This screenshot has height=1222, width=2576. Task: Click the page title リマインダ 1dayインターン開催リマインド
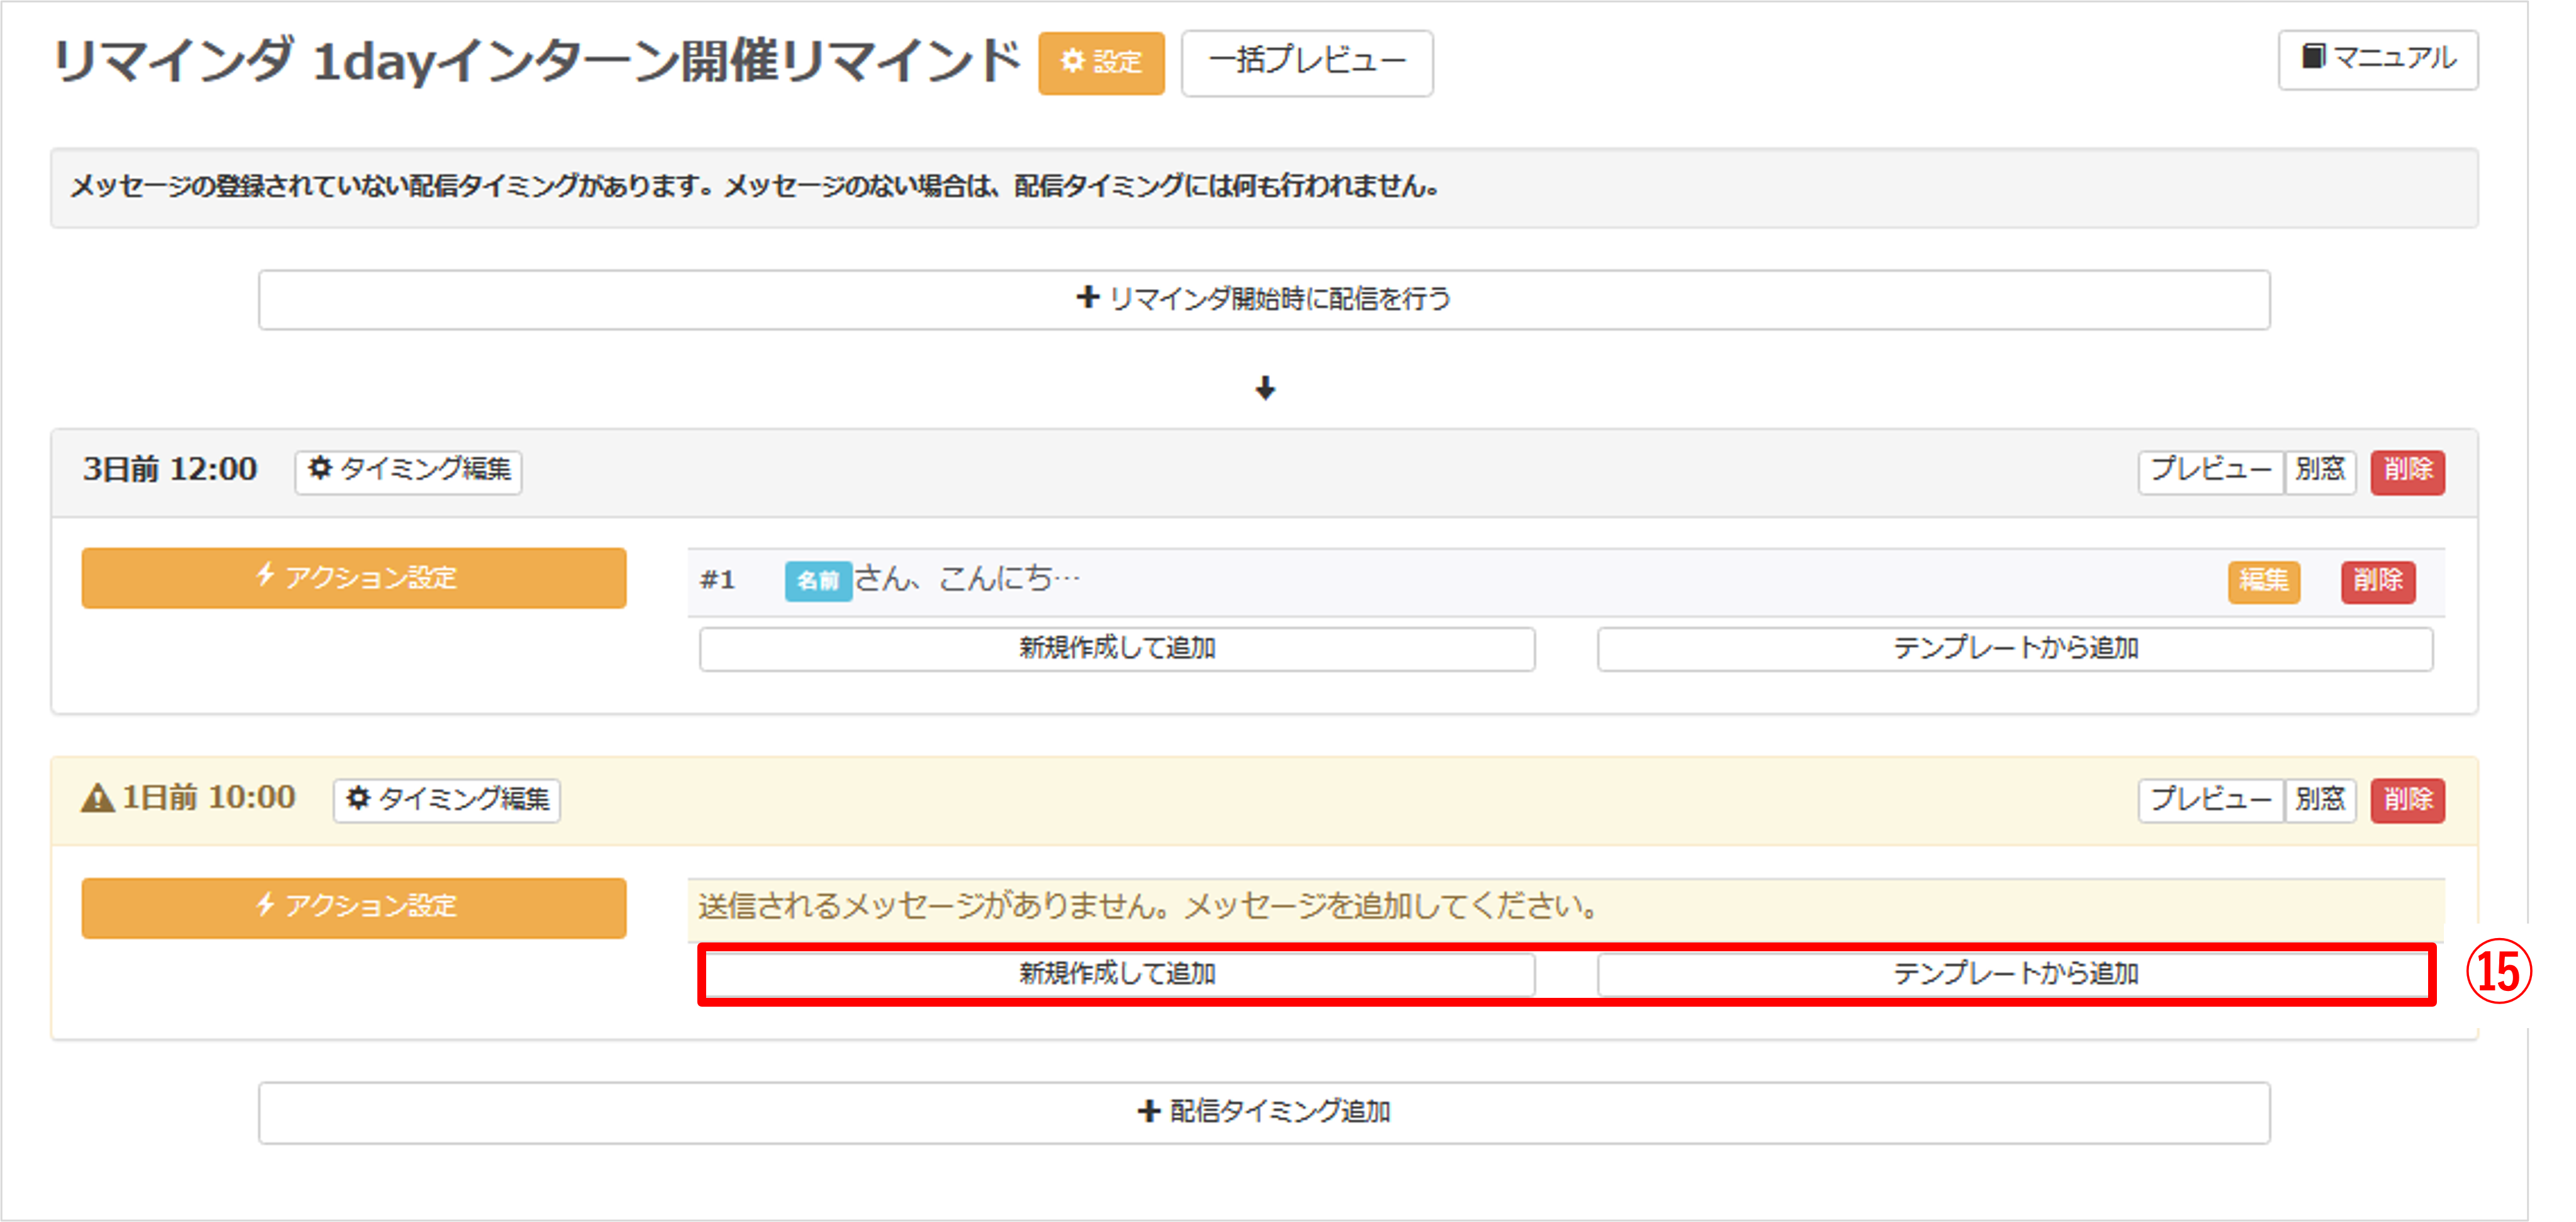(537, 61)
